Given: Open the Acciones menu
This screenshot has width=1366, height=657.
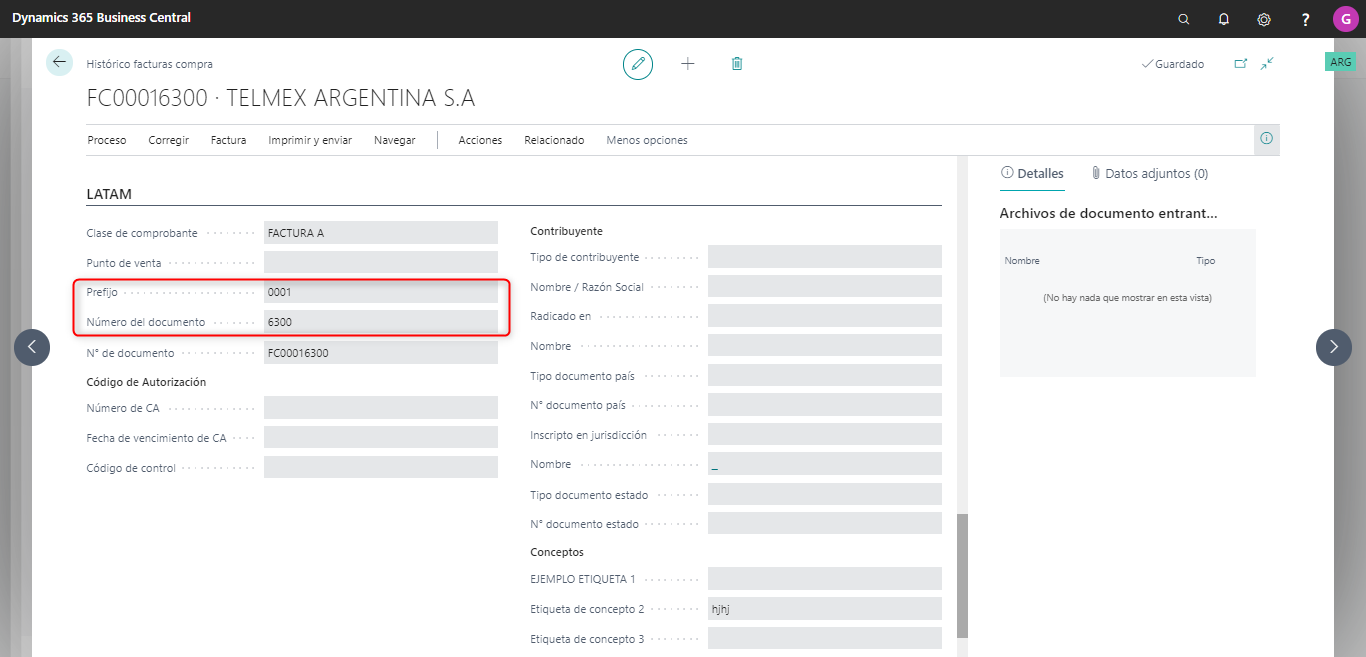Looking at the screenshot, I should coord(480,140).
